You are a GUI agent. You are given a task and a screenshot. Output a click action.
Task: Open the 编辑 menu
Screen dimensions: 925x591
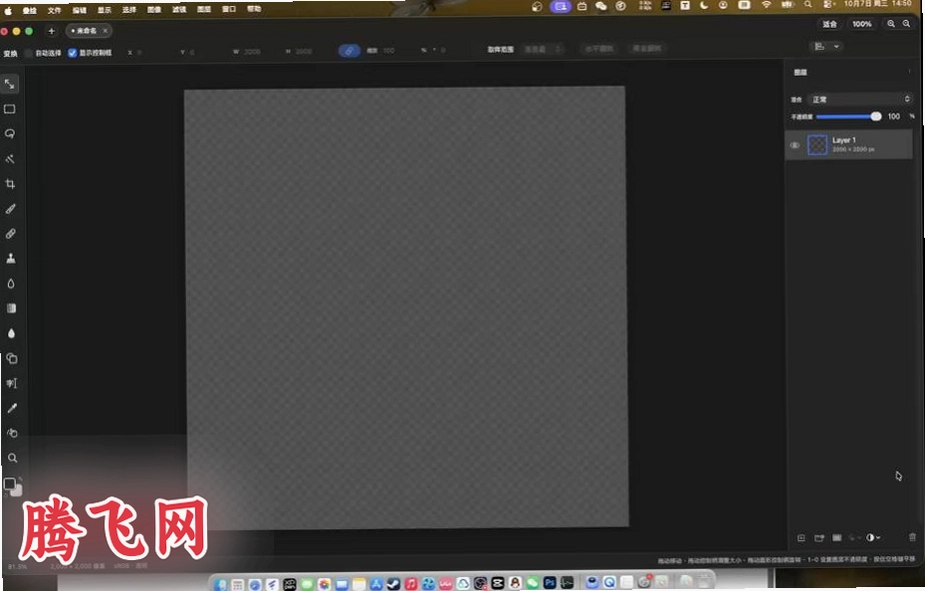(79, 11)
